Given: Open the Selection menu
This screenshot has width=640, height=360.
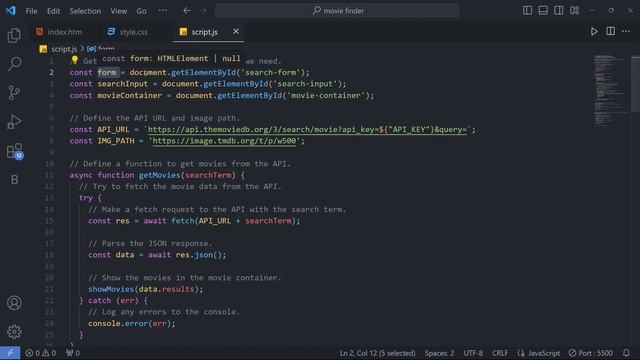Looking at the screenshot, I should click(85, 11).
